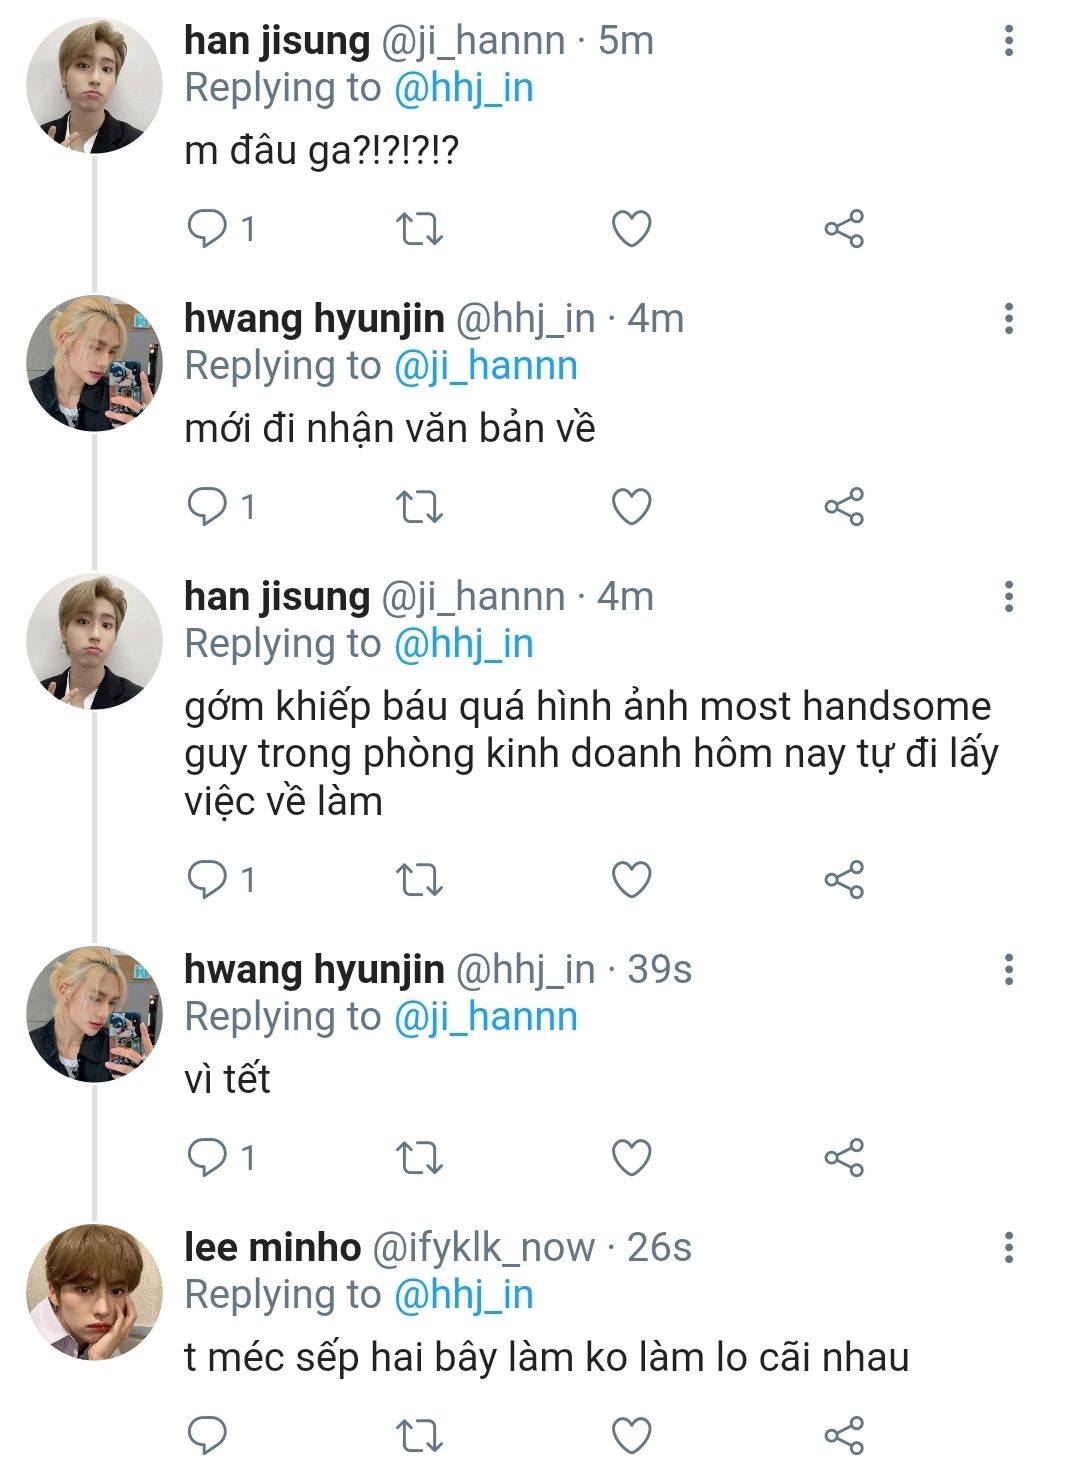Image resolution: width=1079 pixels, height=1471 pixels.
Task: Like han jisung's "gớm khiếp báu quá" tweet
Action: coord(632,880)
